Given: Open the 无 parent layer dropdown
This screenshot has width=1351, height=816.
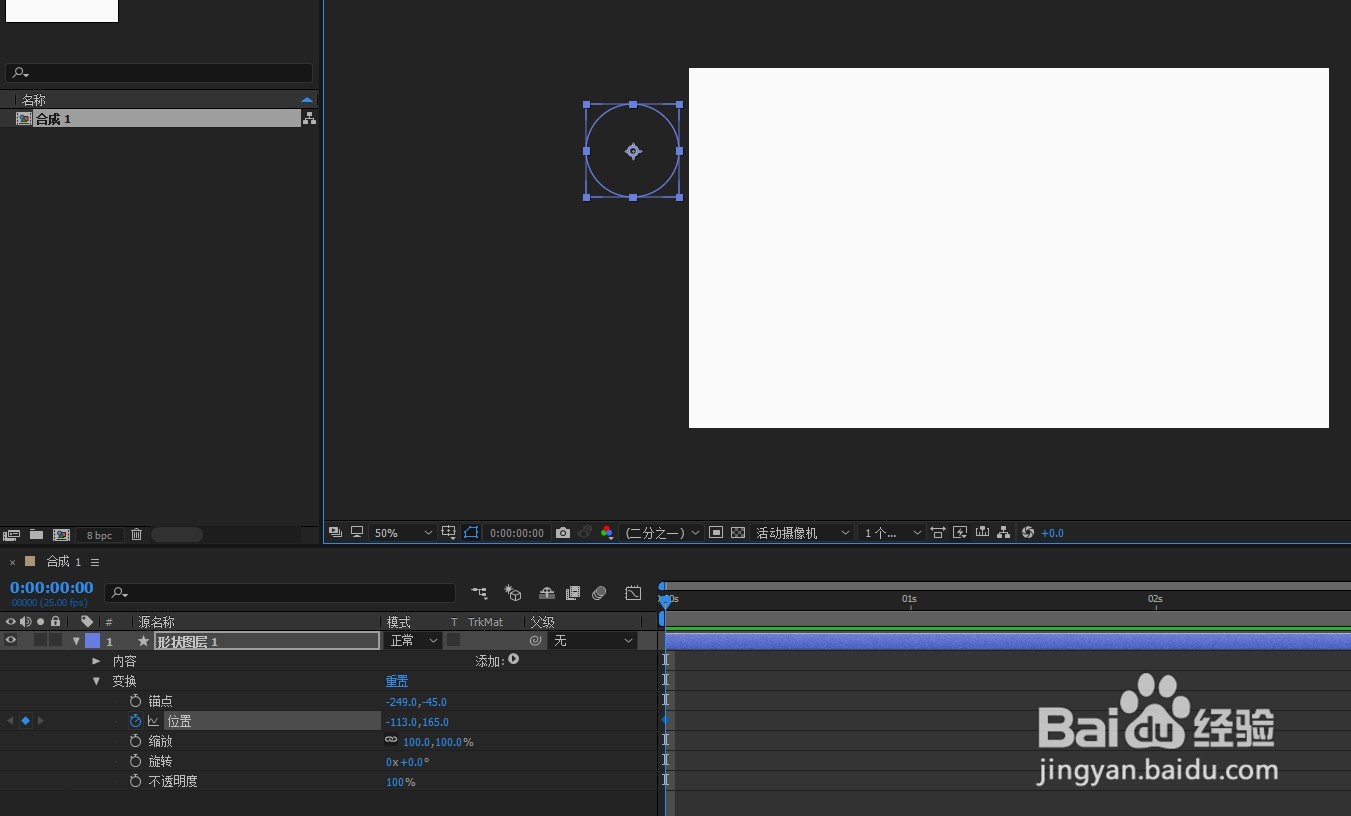Looking at the screenshot, I should [x=593, y=640].
